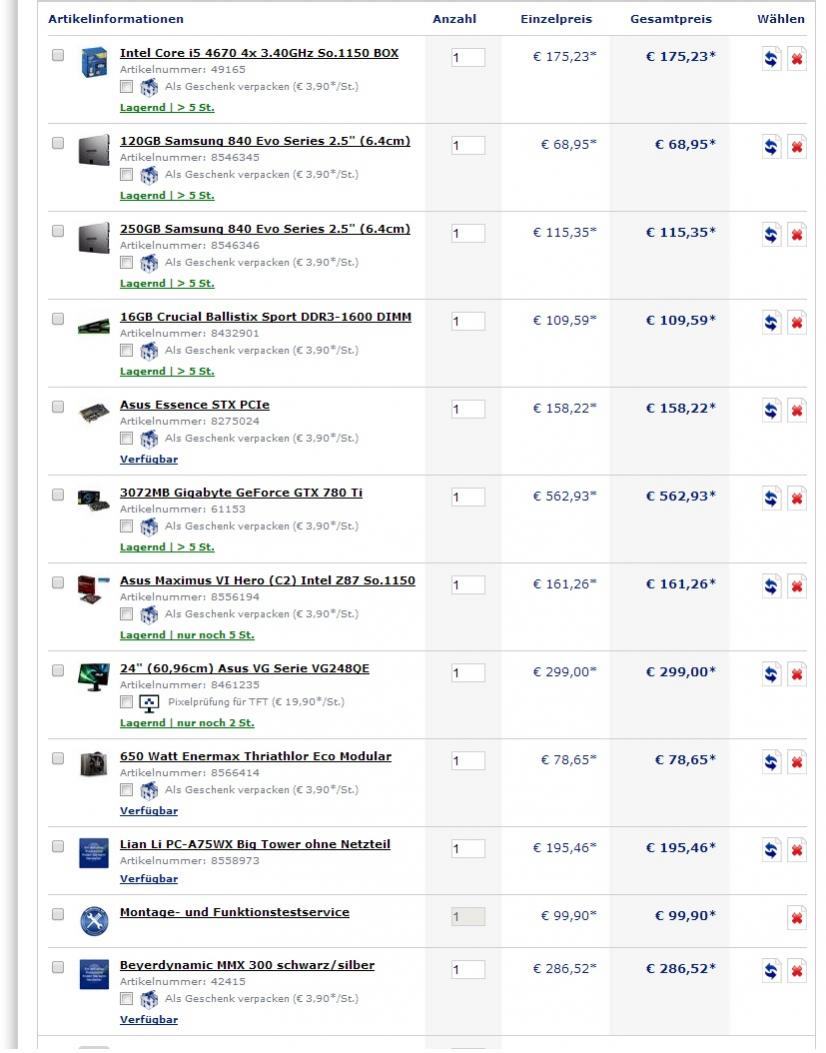Click the quantity field for GeForce GTX 780 Ti

click(x=467, y=497)
